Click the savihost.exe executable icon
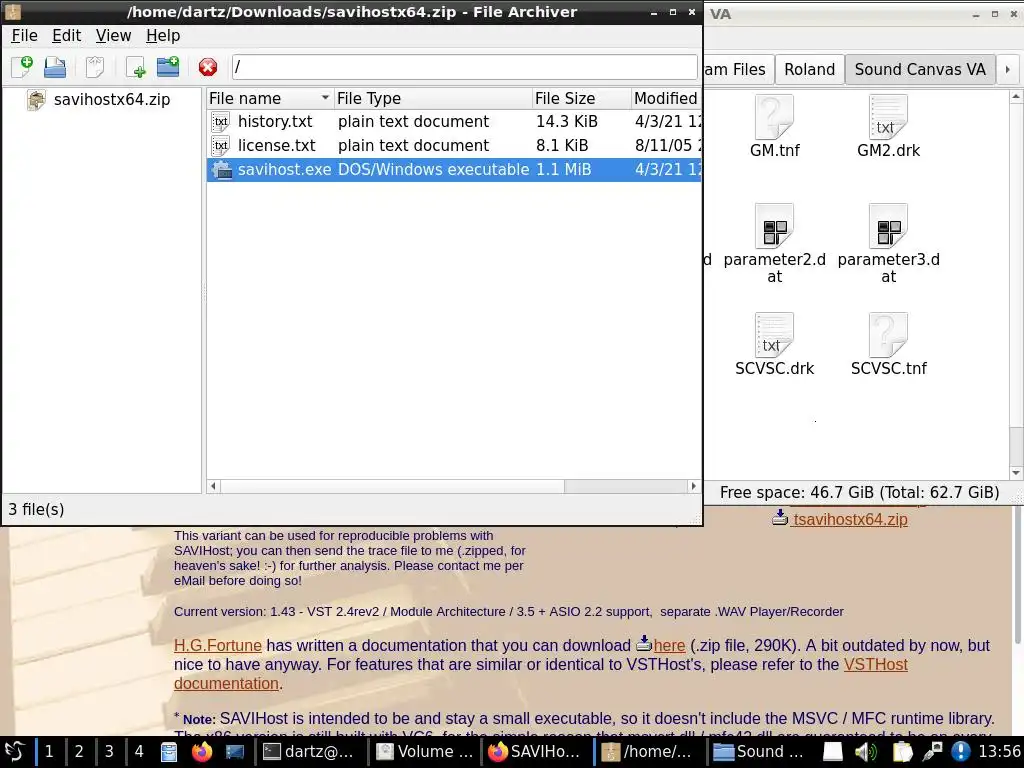Screen dimensions: 1024x768 [221, 169]
